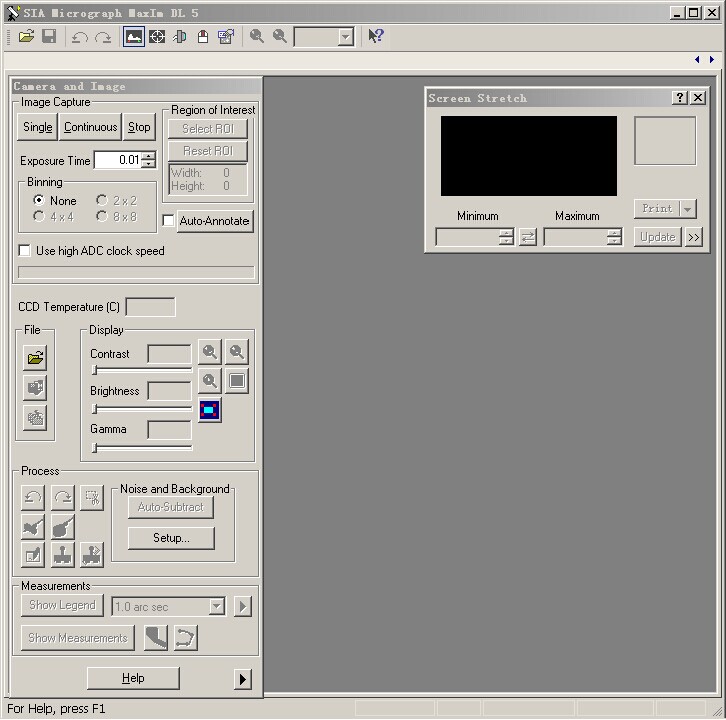Click the blue full-screen icon in Display group

tap(209, 410)
